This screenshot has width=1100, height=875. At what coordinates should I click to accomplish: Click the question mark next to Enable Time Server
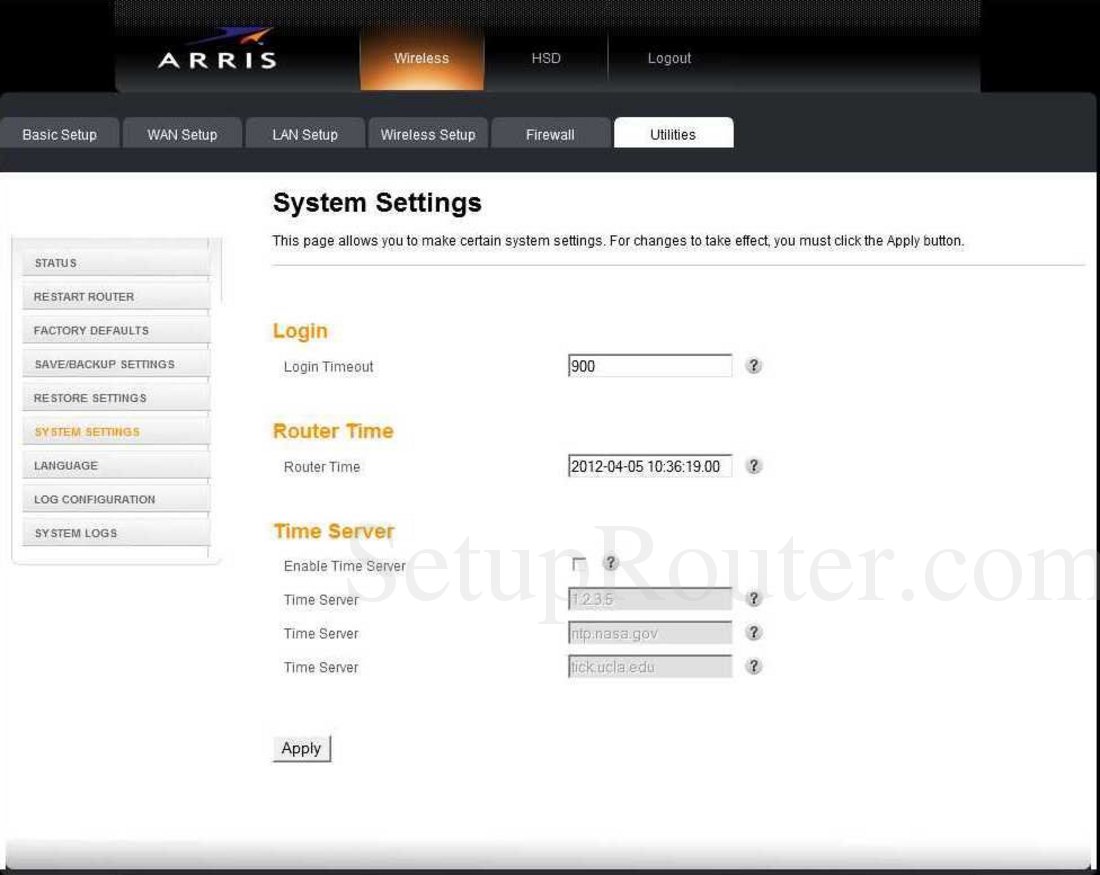(x=612, y=563)
